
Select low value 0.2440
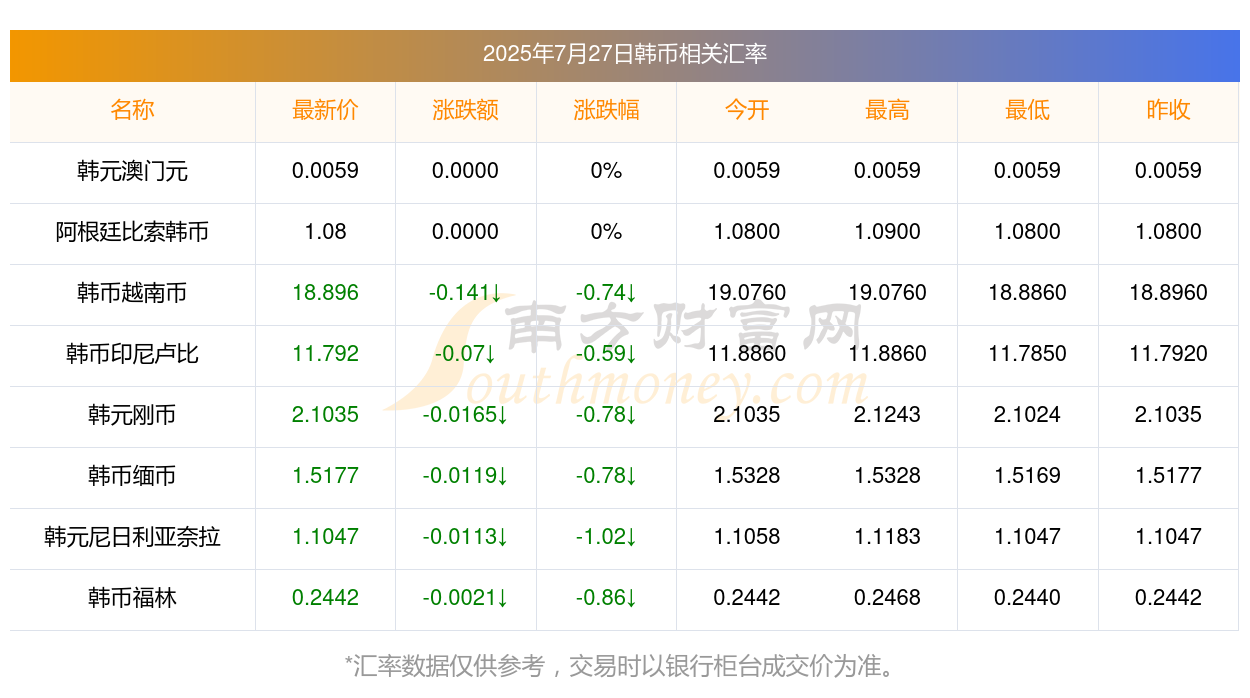(1028, 598)
